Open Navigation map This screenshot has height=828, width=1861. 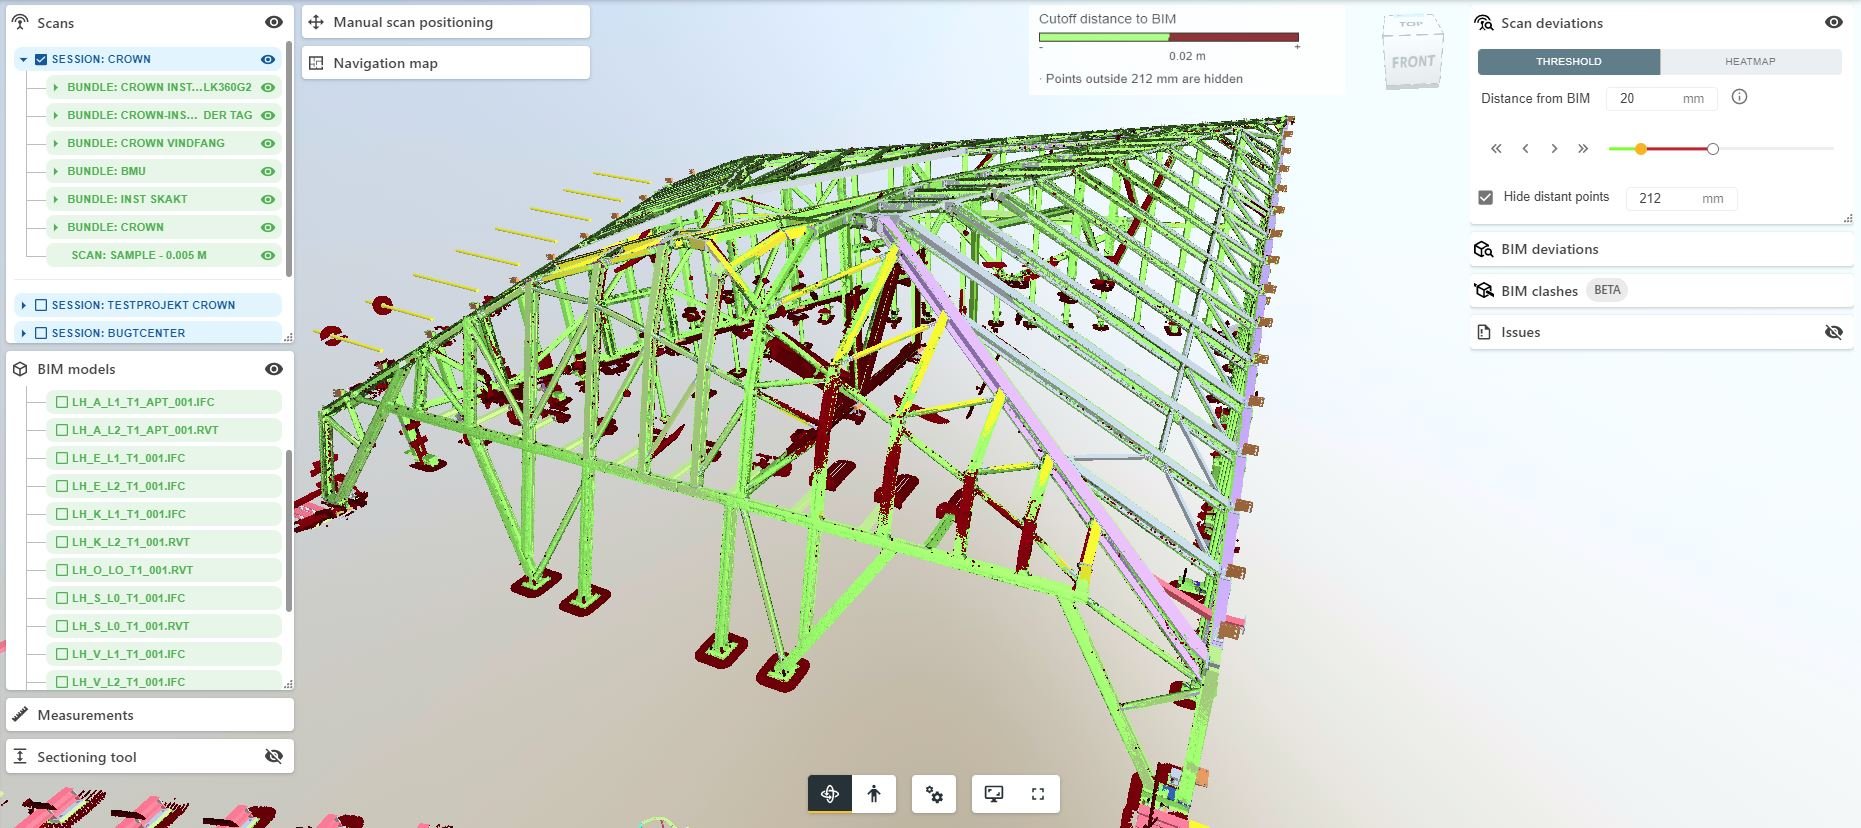446,63
